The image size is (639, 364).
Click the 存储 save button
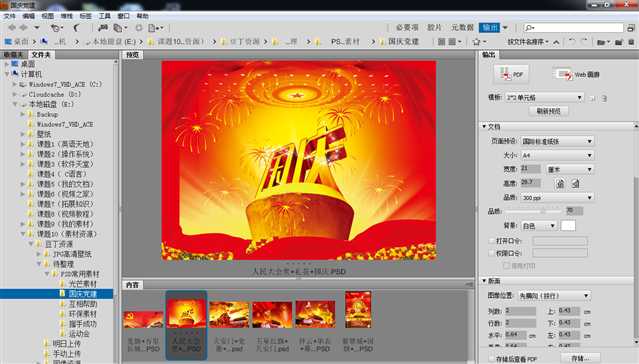[581, 358]
